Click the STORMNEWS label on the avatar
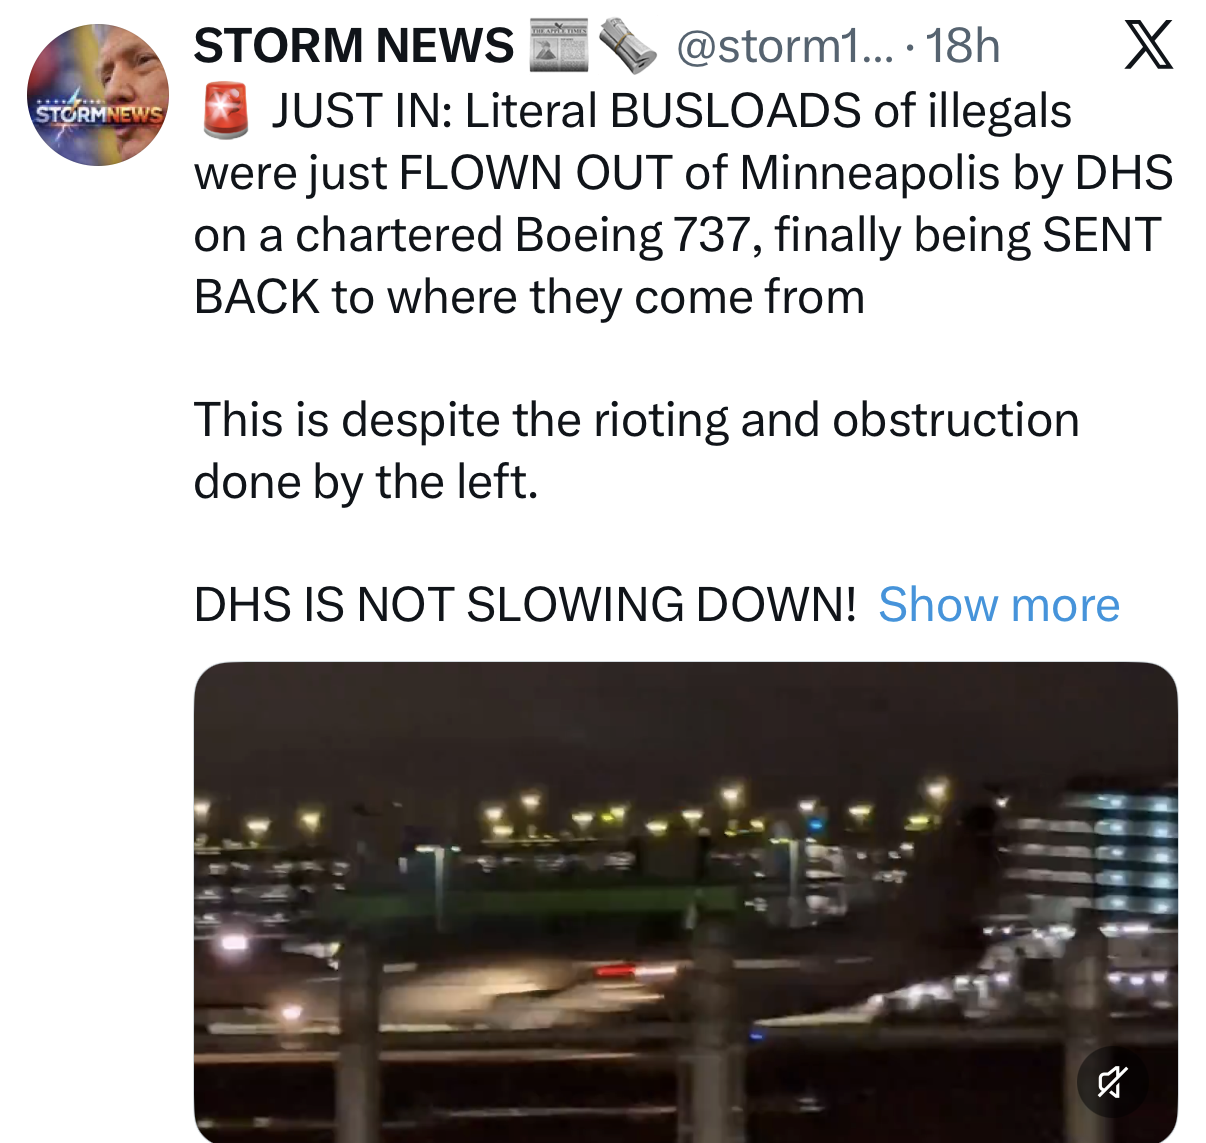This screenshot has width=1206, height=1143. coord(98,113)
